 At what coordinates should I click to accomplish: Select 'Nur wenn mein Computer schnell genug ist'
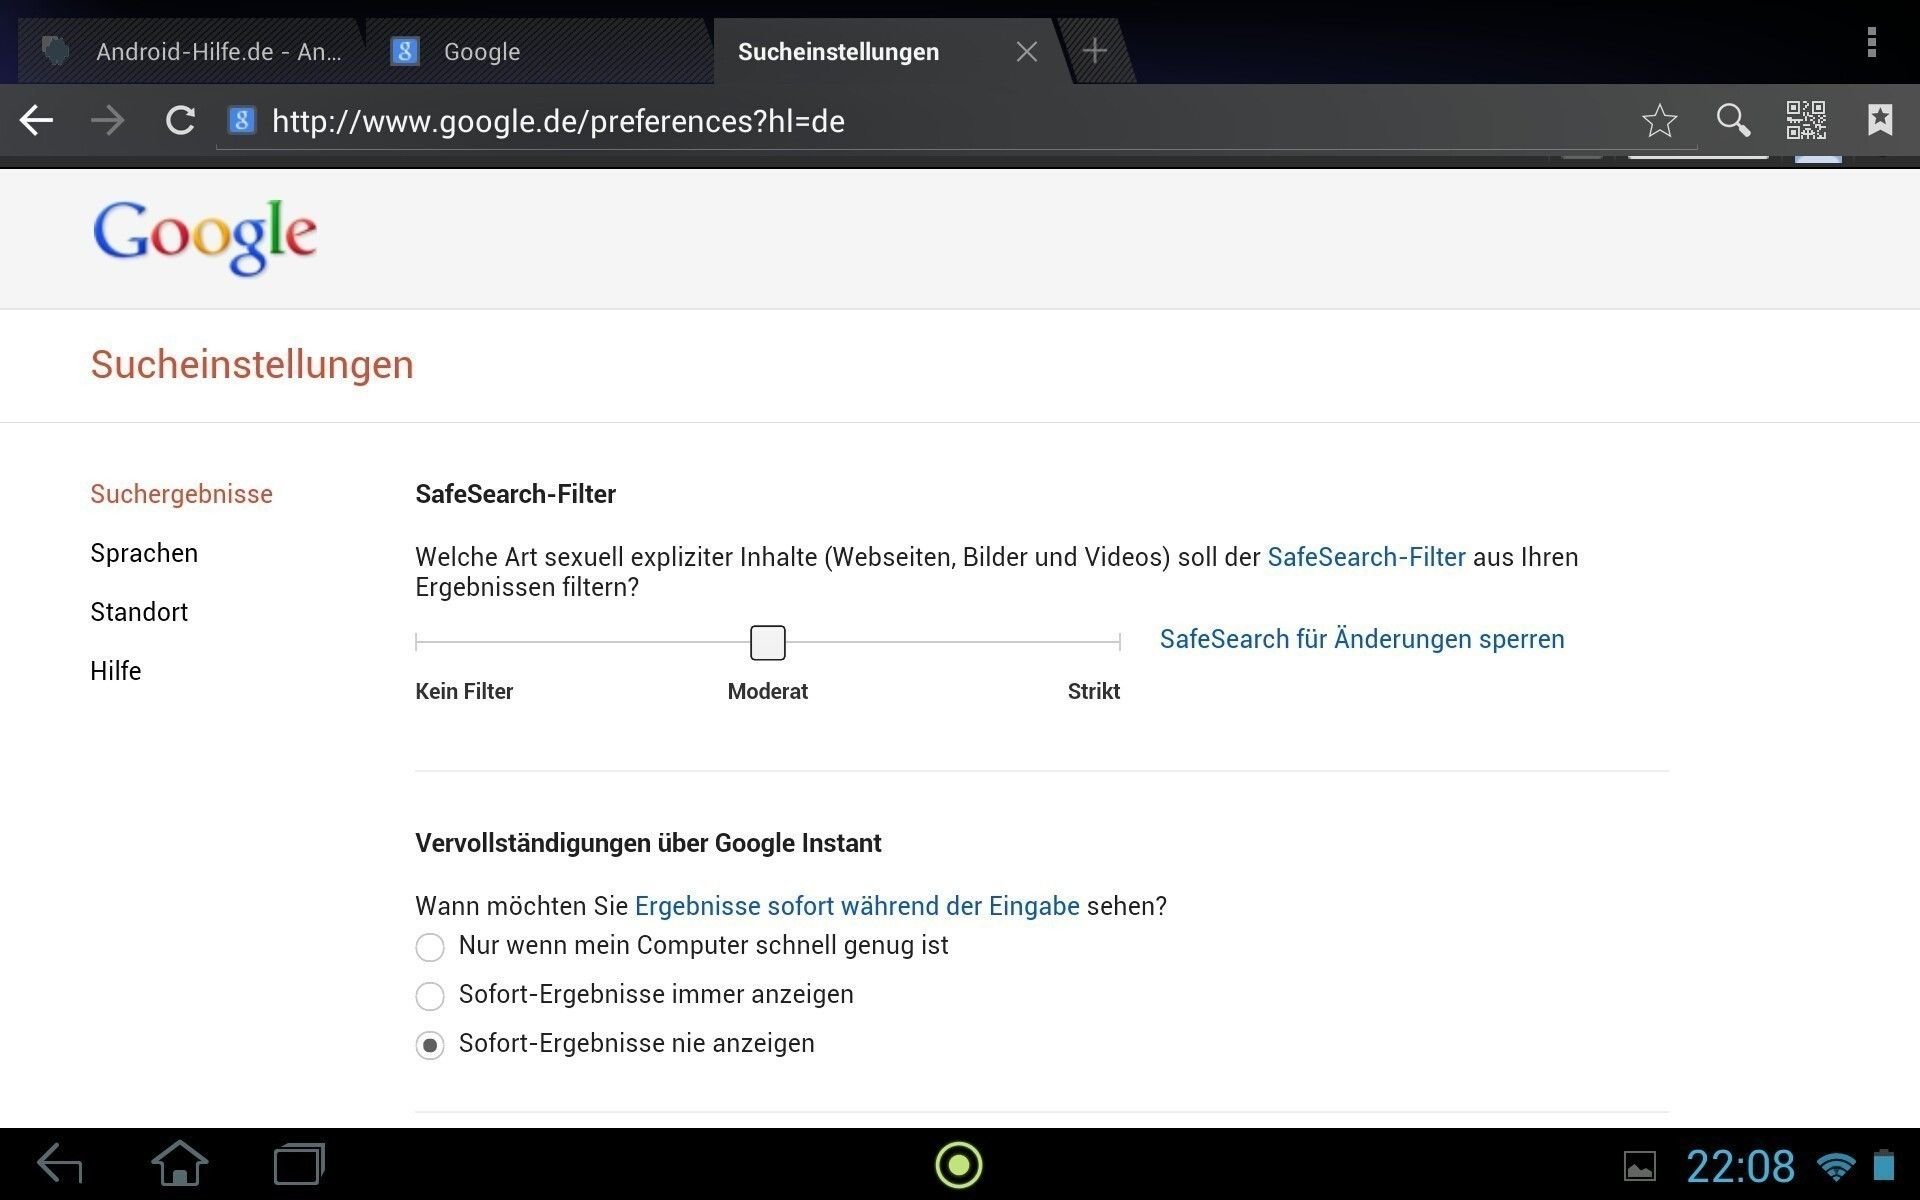point(430,947)
